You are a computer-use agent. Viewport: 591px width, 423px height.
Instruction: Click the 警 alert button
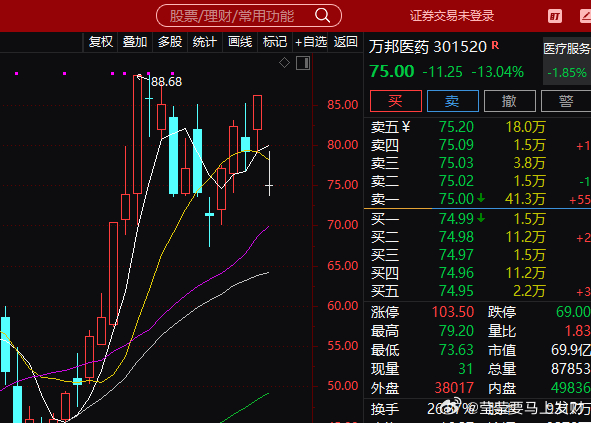(x=566, y=101)
